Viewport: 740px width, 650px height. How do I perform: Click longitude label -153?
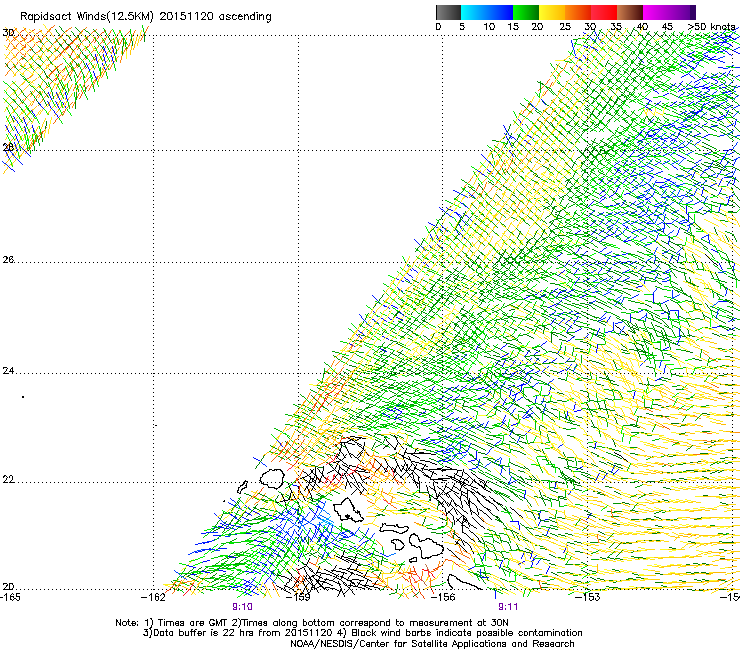(x=588, y=597)
